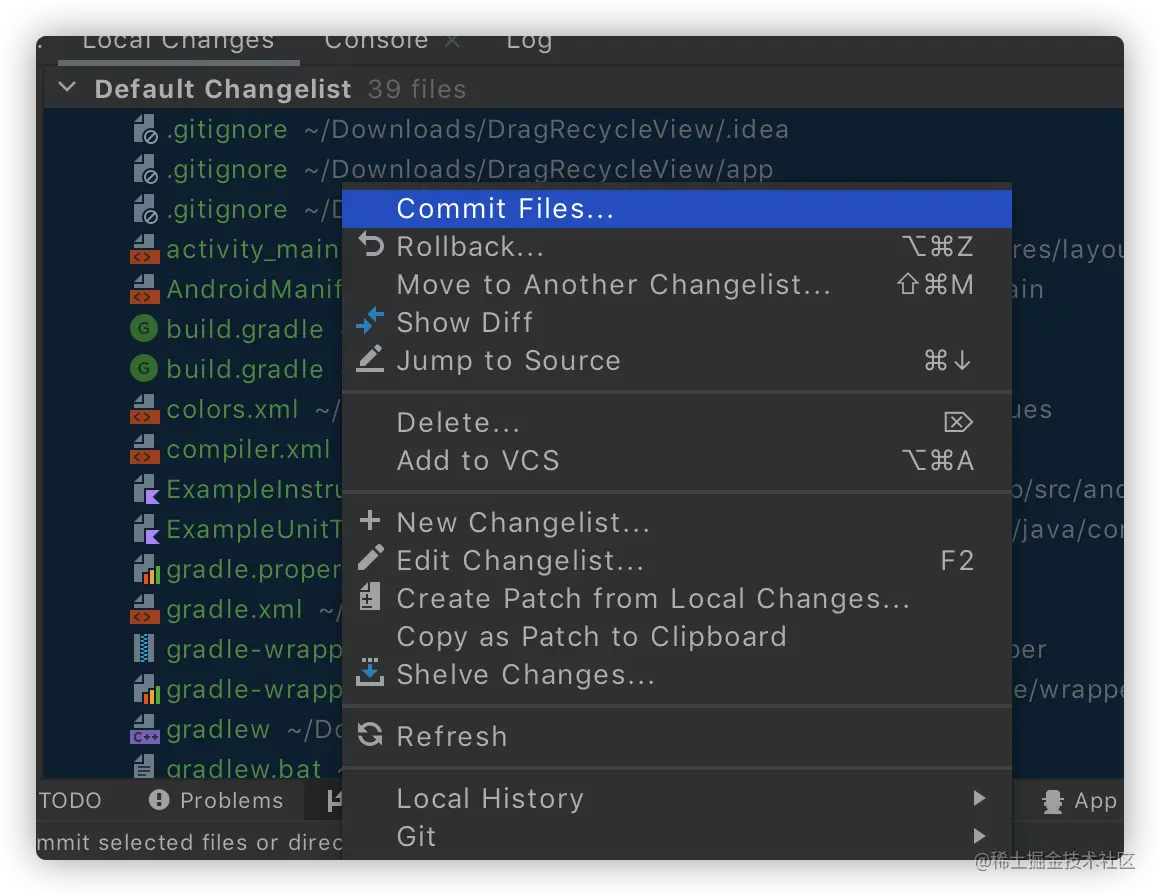Click the New Changelist plus icon
The width and height of the screenshot is (1160, 896).
(x=370, y=521)
